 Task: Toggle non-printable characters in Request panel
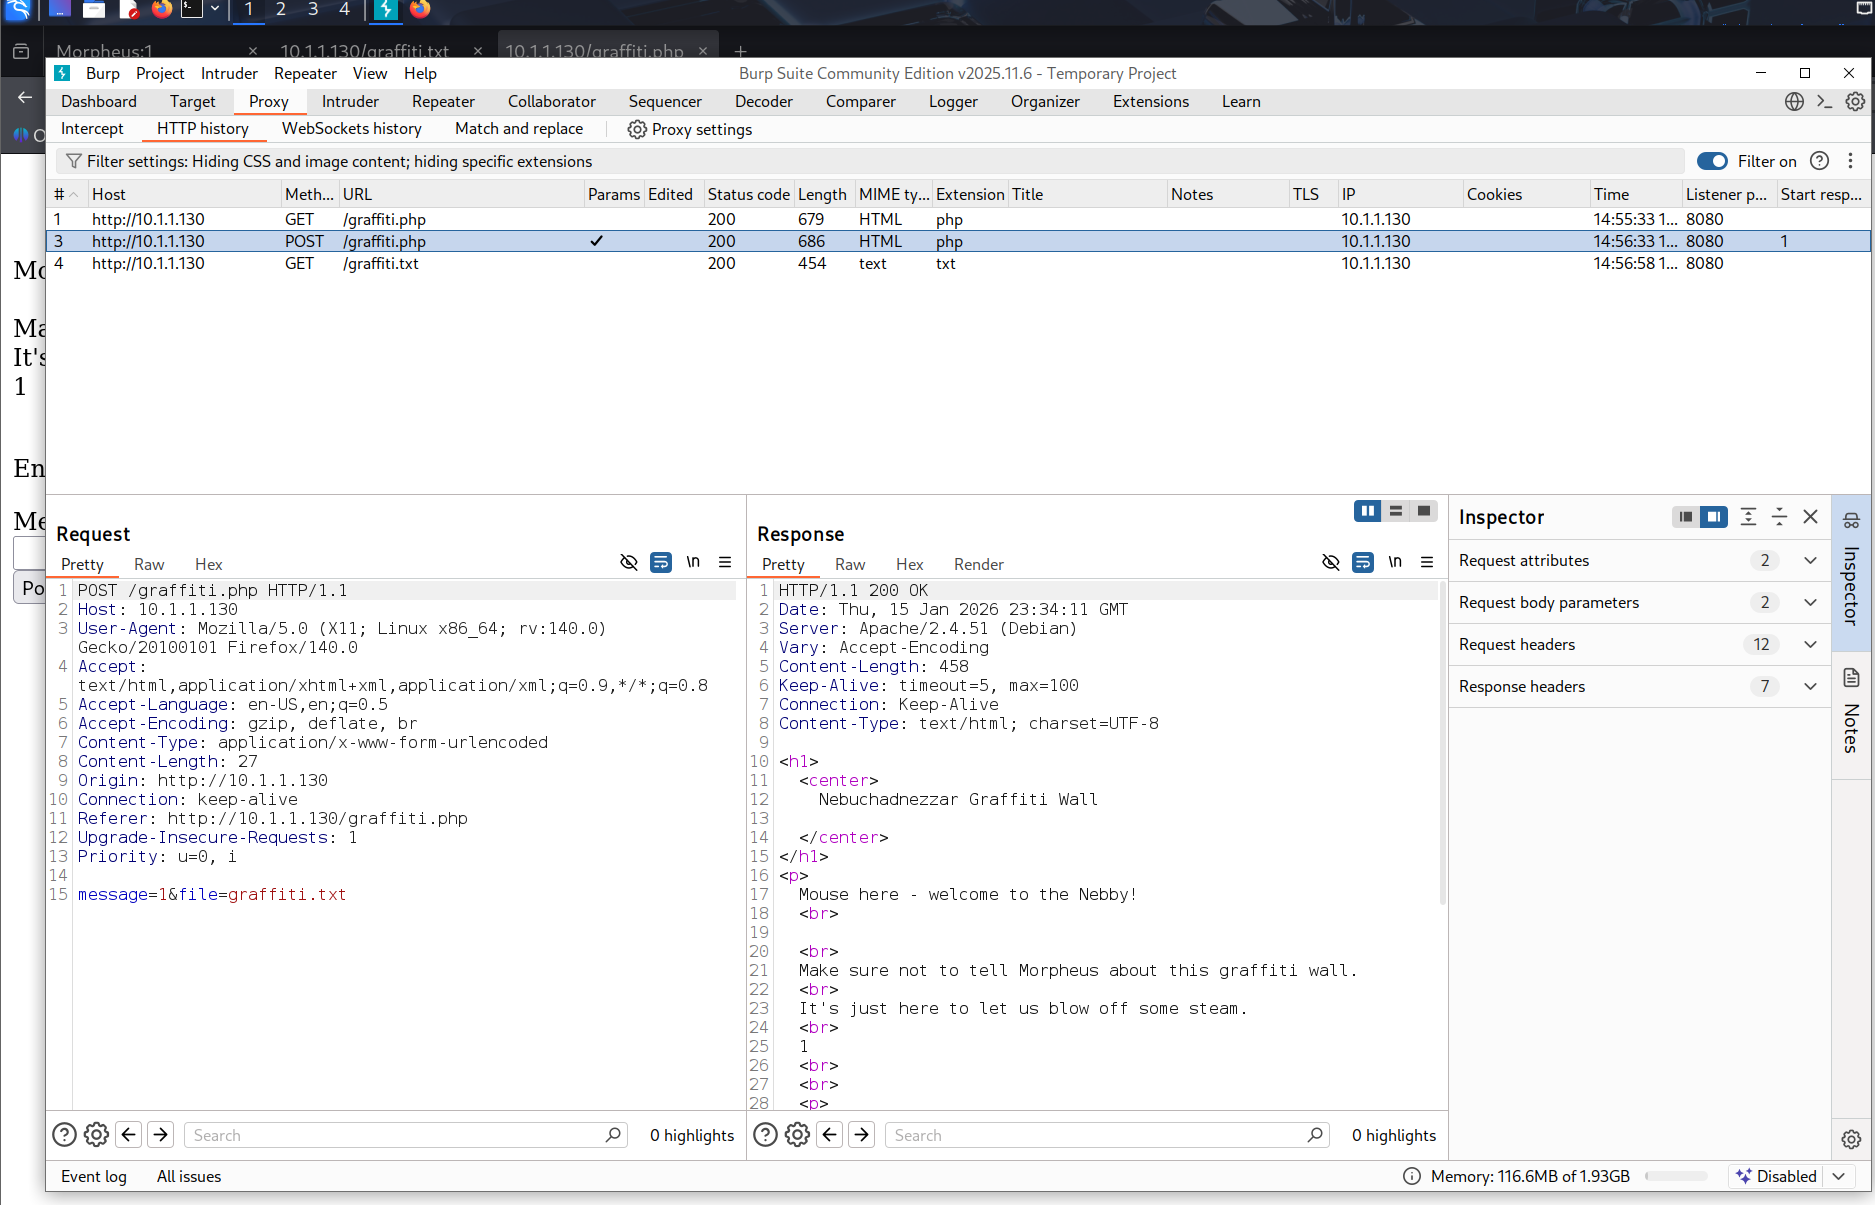click(x=693, y=562)
